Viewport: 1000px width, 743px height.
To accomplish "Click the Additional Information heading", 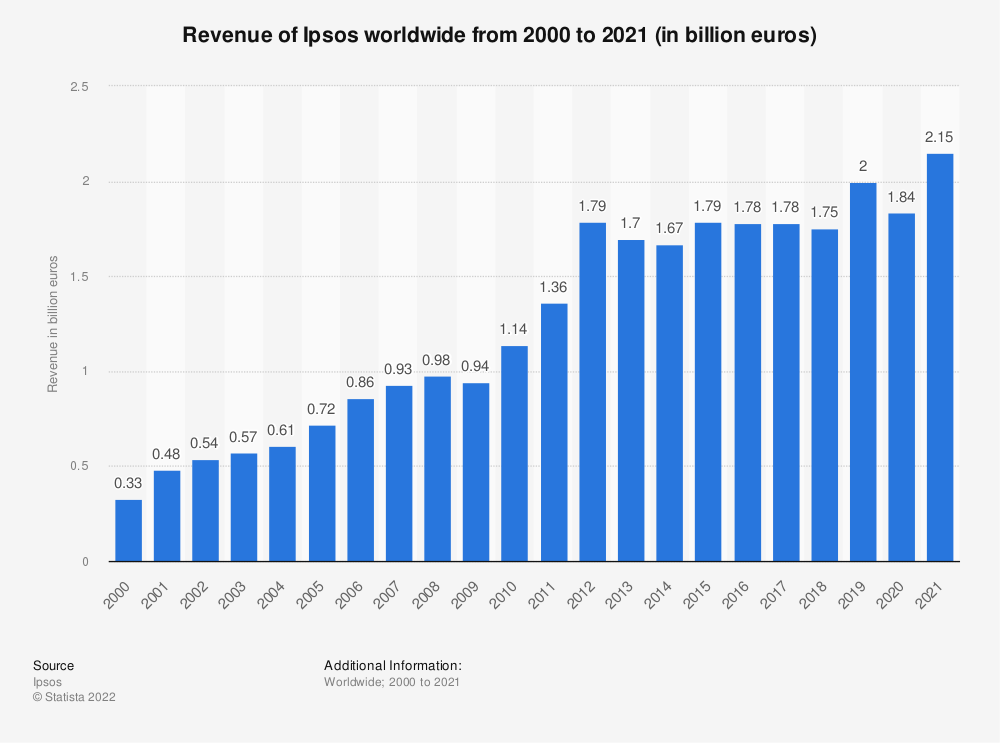I will click(x=392, y=665).
